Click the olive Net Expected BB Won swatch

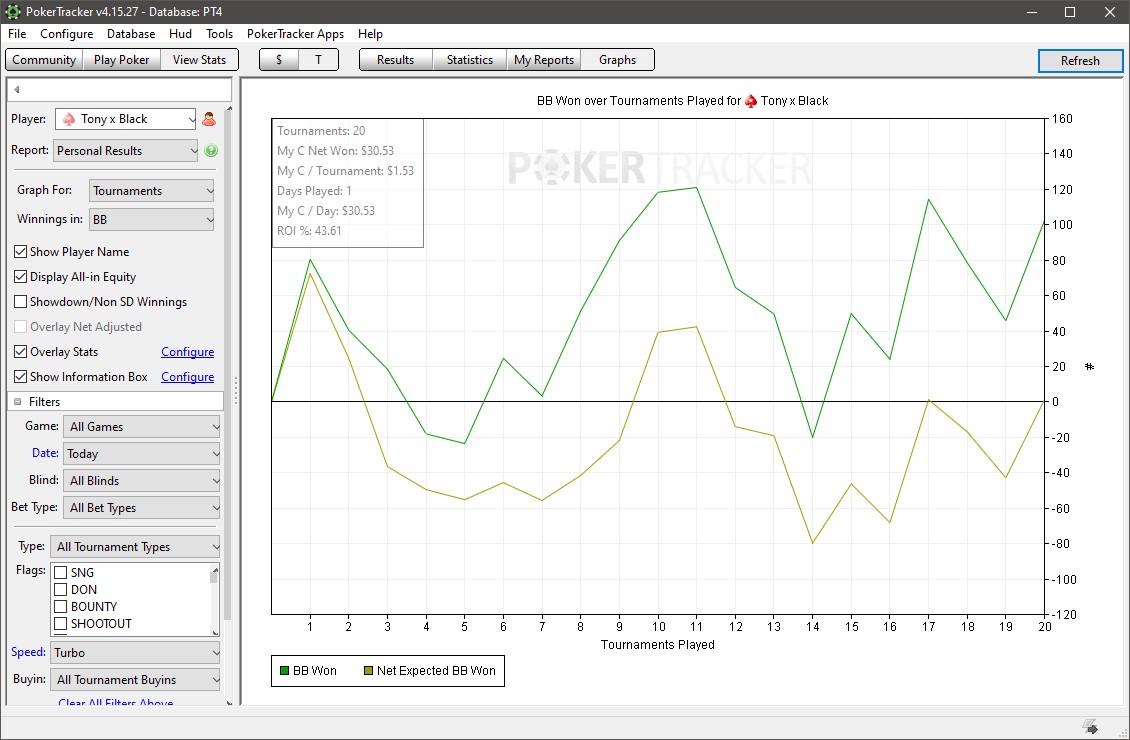[x=368, y=671]
